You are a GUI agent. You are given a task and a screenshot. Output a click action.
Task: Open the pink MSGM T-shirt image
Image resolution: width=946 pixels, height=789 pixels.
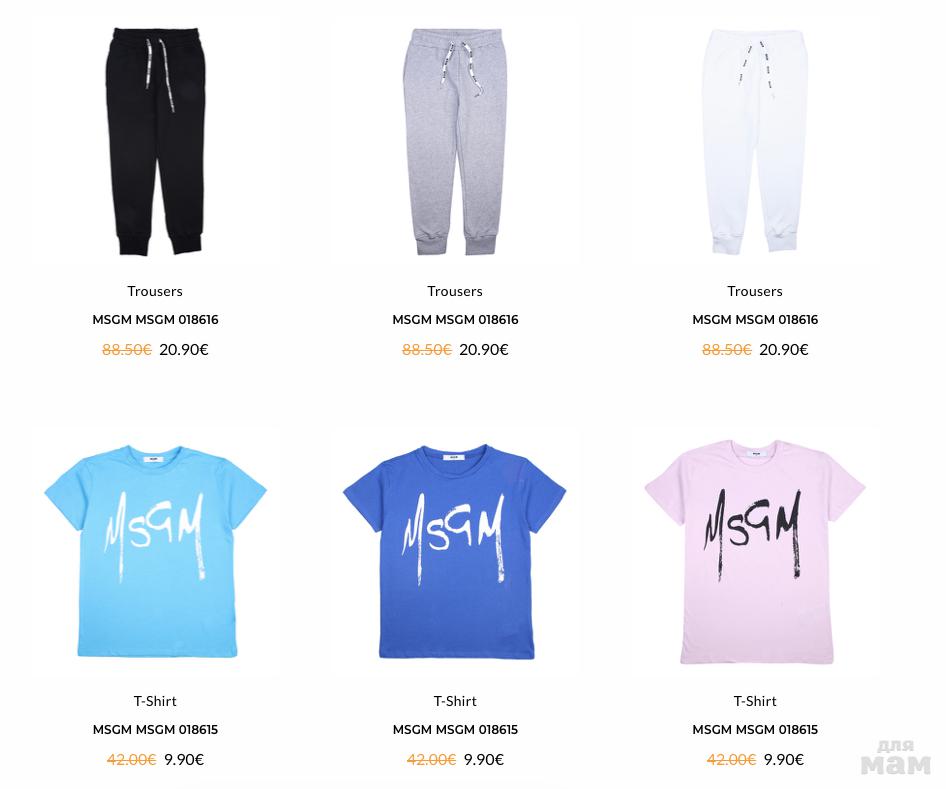[755, 552]
